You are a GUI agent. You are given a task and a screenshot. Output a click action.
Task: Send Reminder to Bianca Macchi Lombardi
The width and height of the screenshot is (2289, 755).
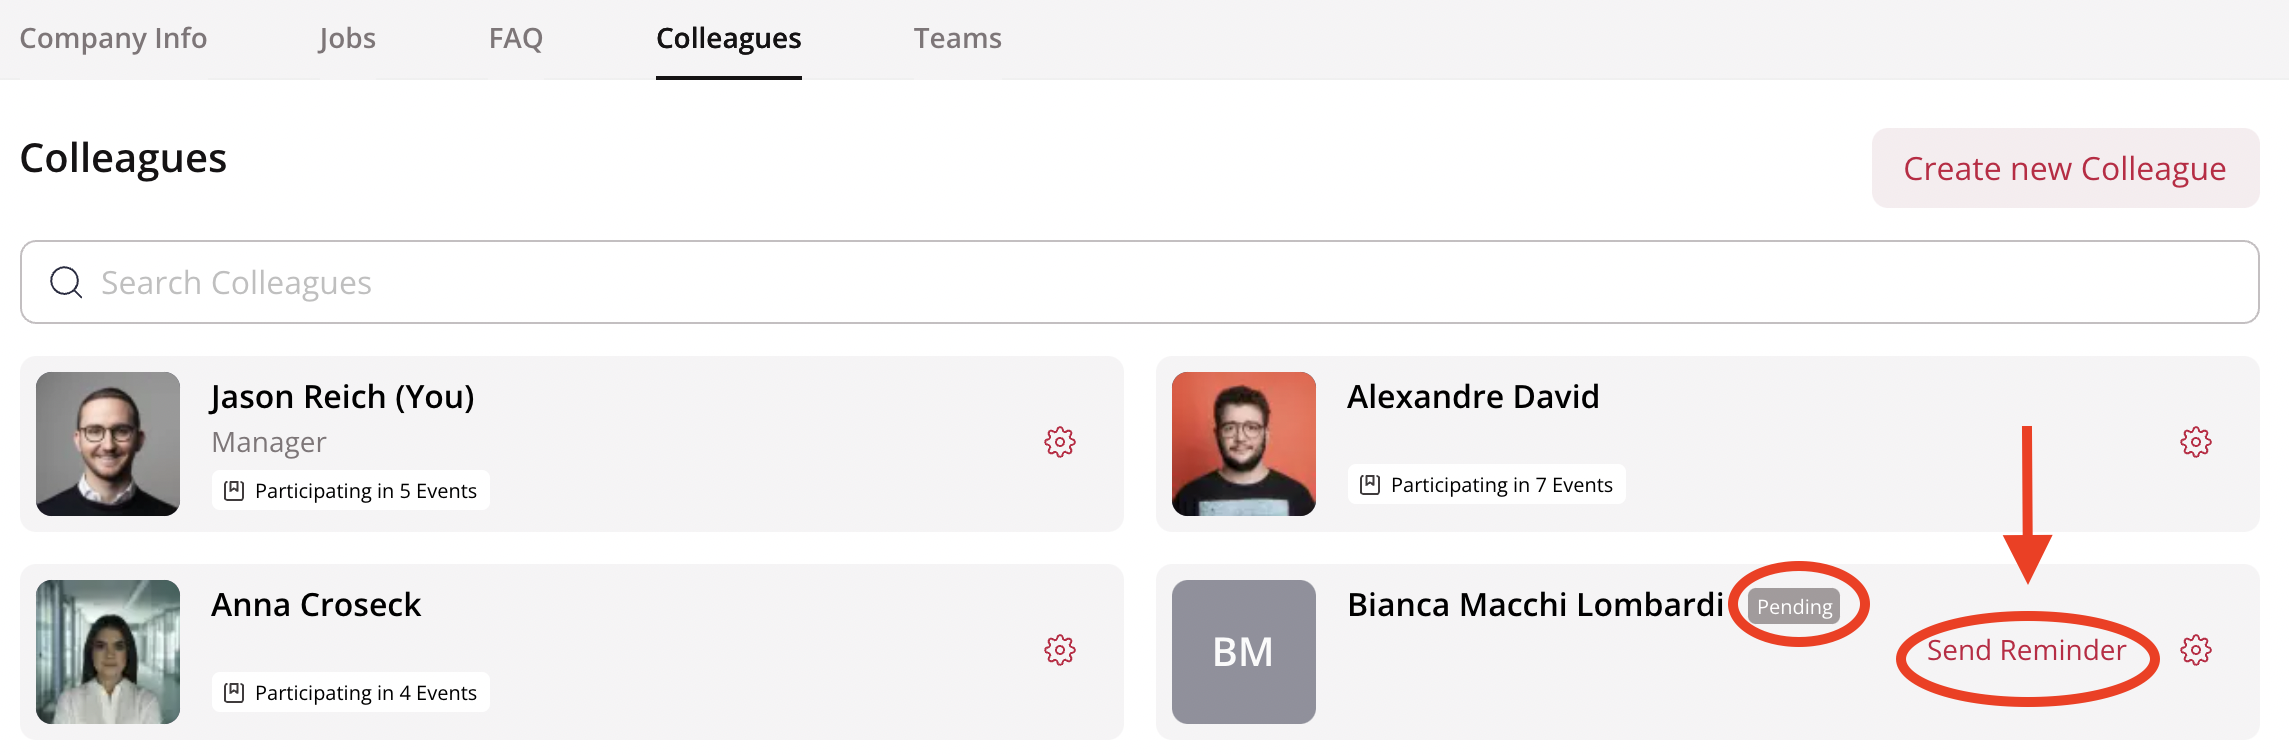[x=2026, y=651]
